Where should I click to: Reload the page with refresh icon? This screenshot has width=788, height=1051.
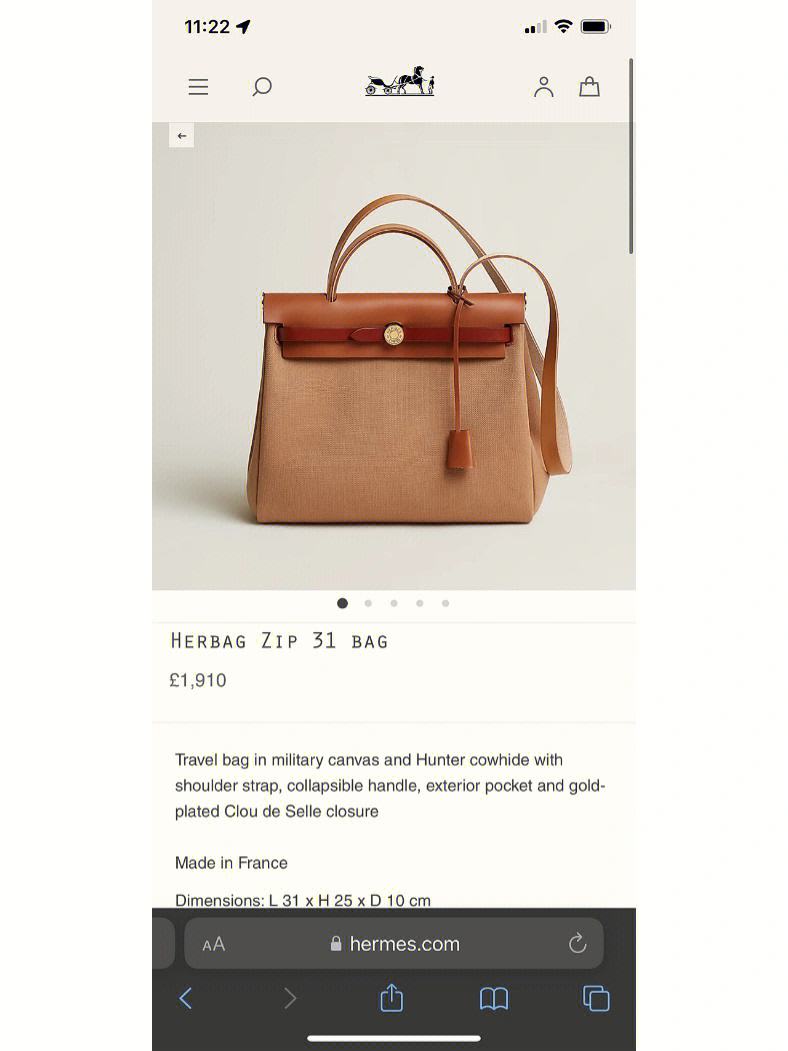tap(578, 944)
